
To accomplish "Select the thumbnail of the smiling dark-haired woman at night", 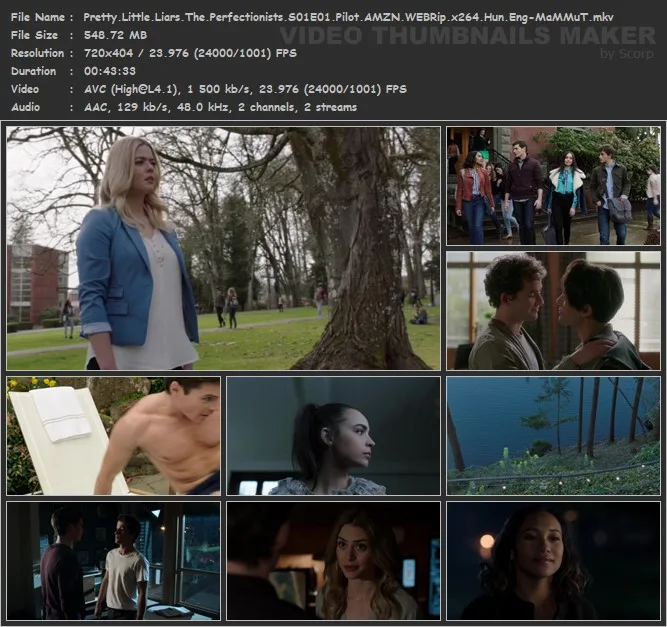I will 553,561.
